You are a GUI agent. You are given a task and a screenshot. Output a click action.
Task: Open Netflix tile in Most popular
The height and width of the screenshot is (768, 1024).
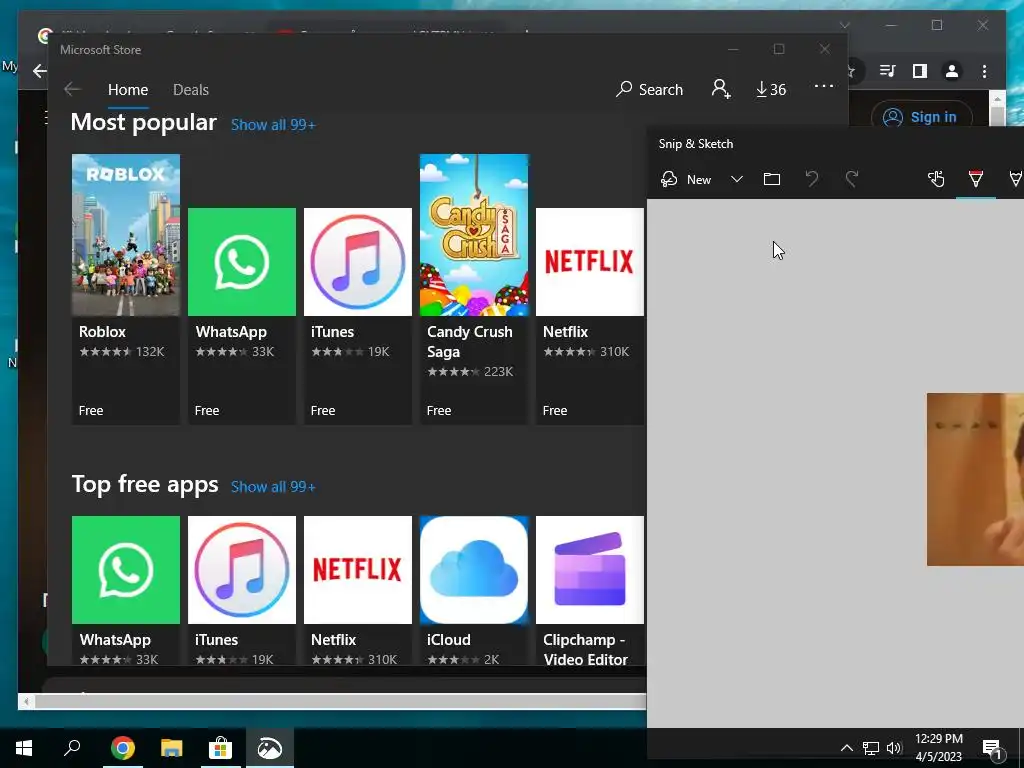click(590, 316)
